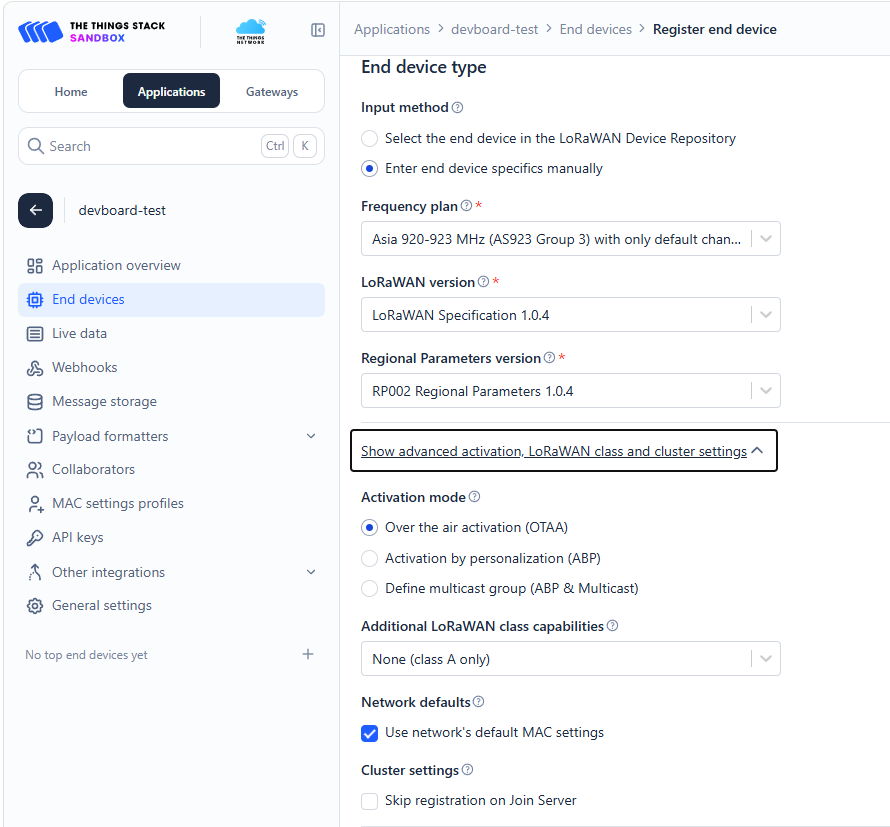Click the General settings gear icon
The width and height of the screenshot is (890, 827).
[35, 606]
